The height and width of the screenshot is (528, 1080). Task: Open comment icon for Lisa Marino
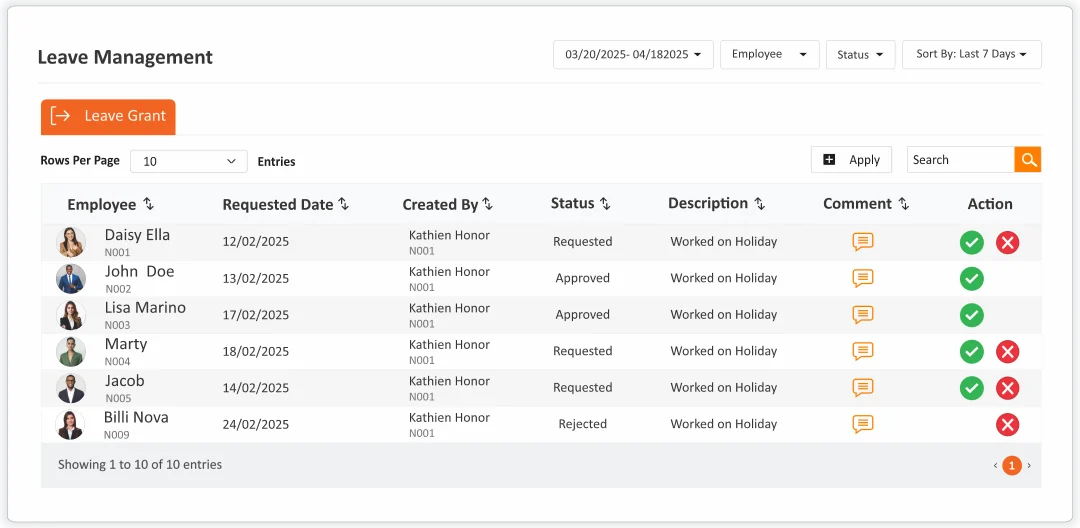[862, 315]
